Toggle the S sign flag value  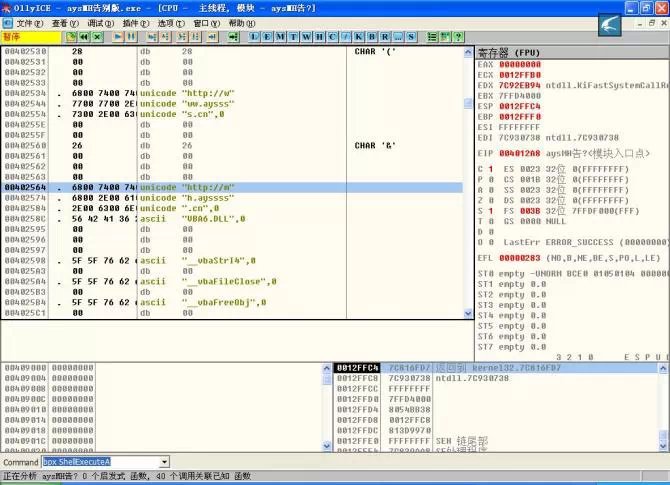click(x=491, y=211)
